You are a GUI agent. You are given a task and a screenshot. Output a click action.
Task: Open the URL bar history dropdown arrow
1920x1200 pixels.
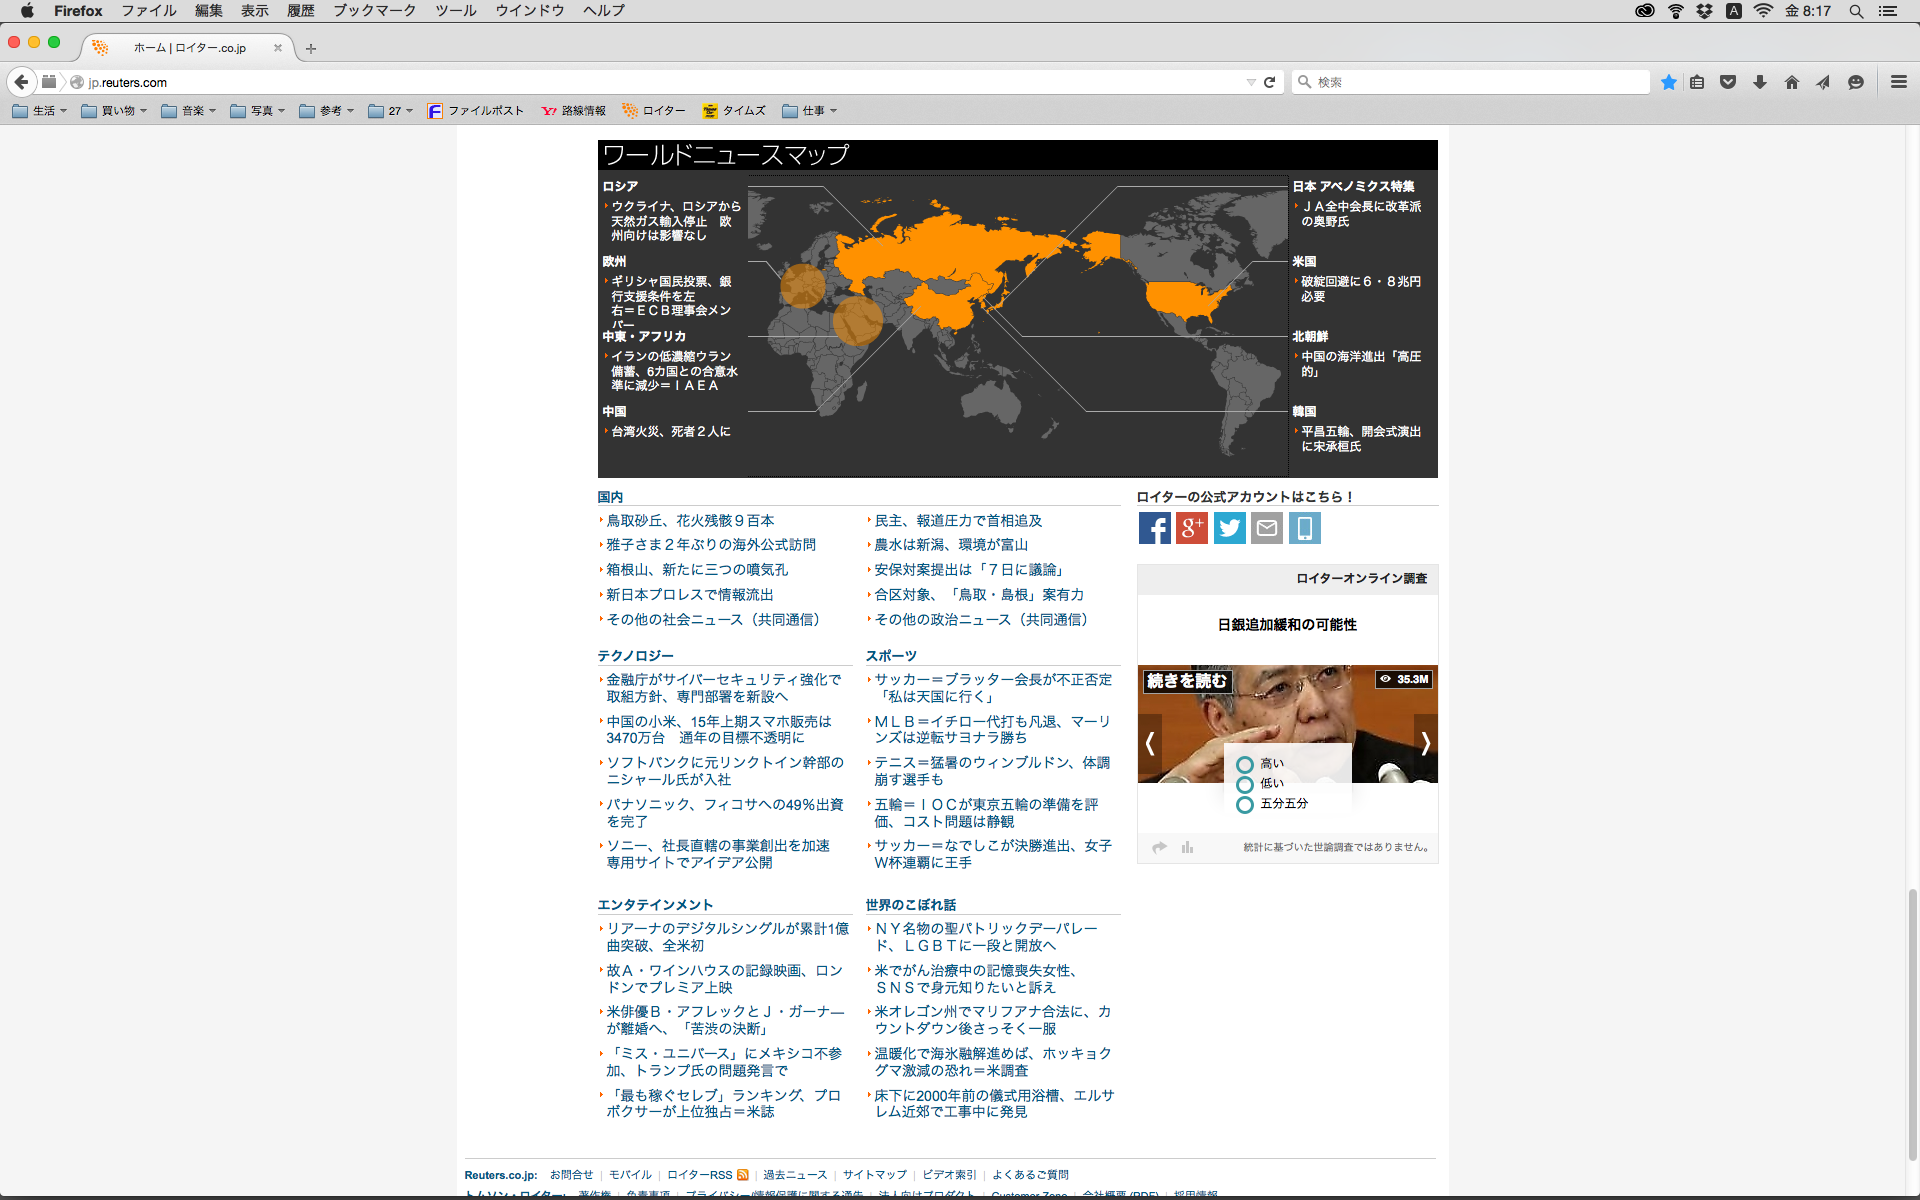[1250, 82]
